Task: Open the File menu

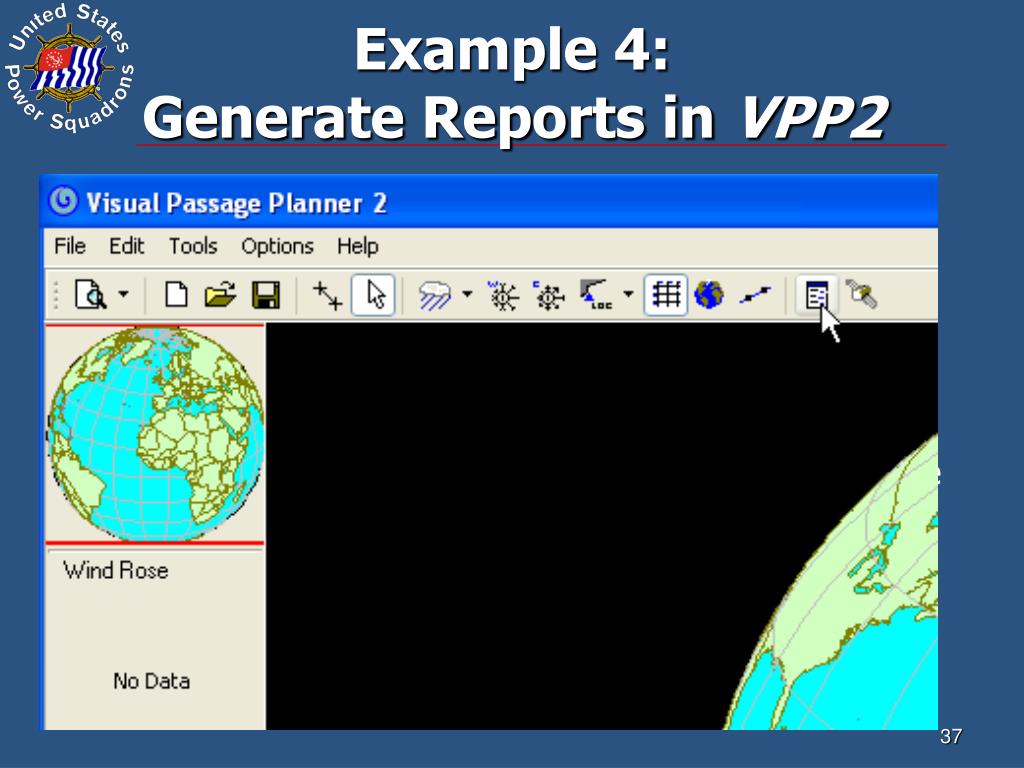Action: tap(70, 246)
